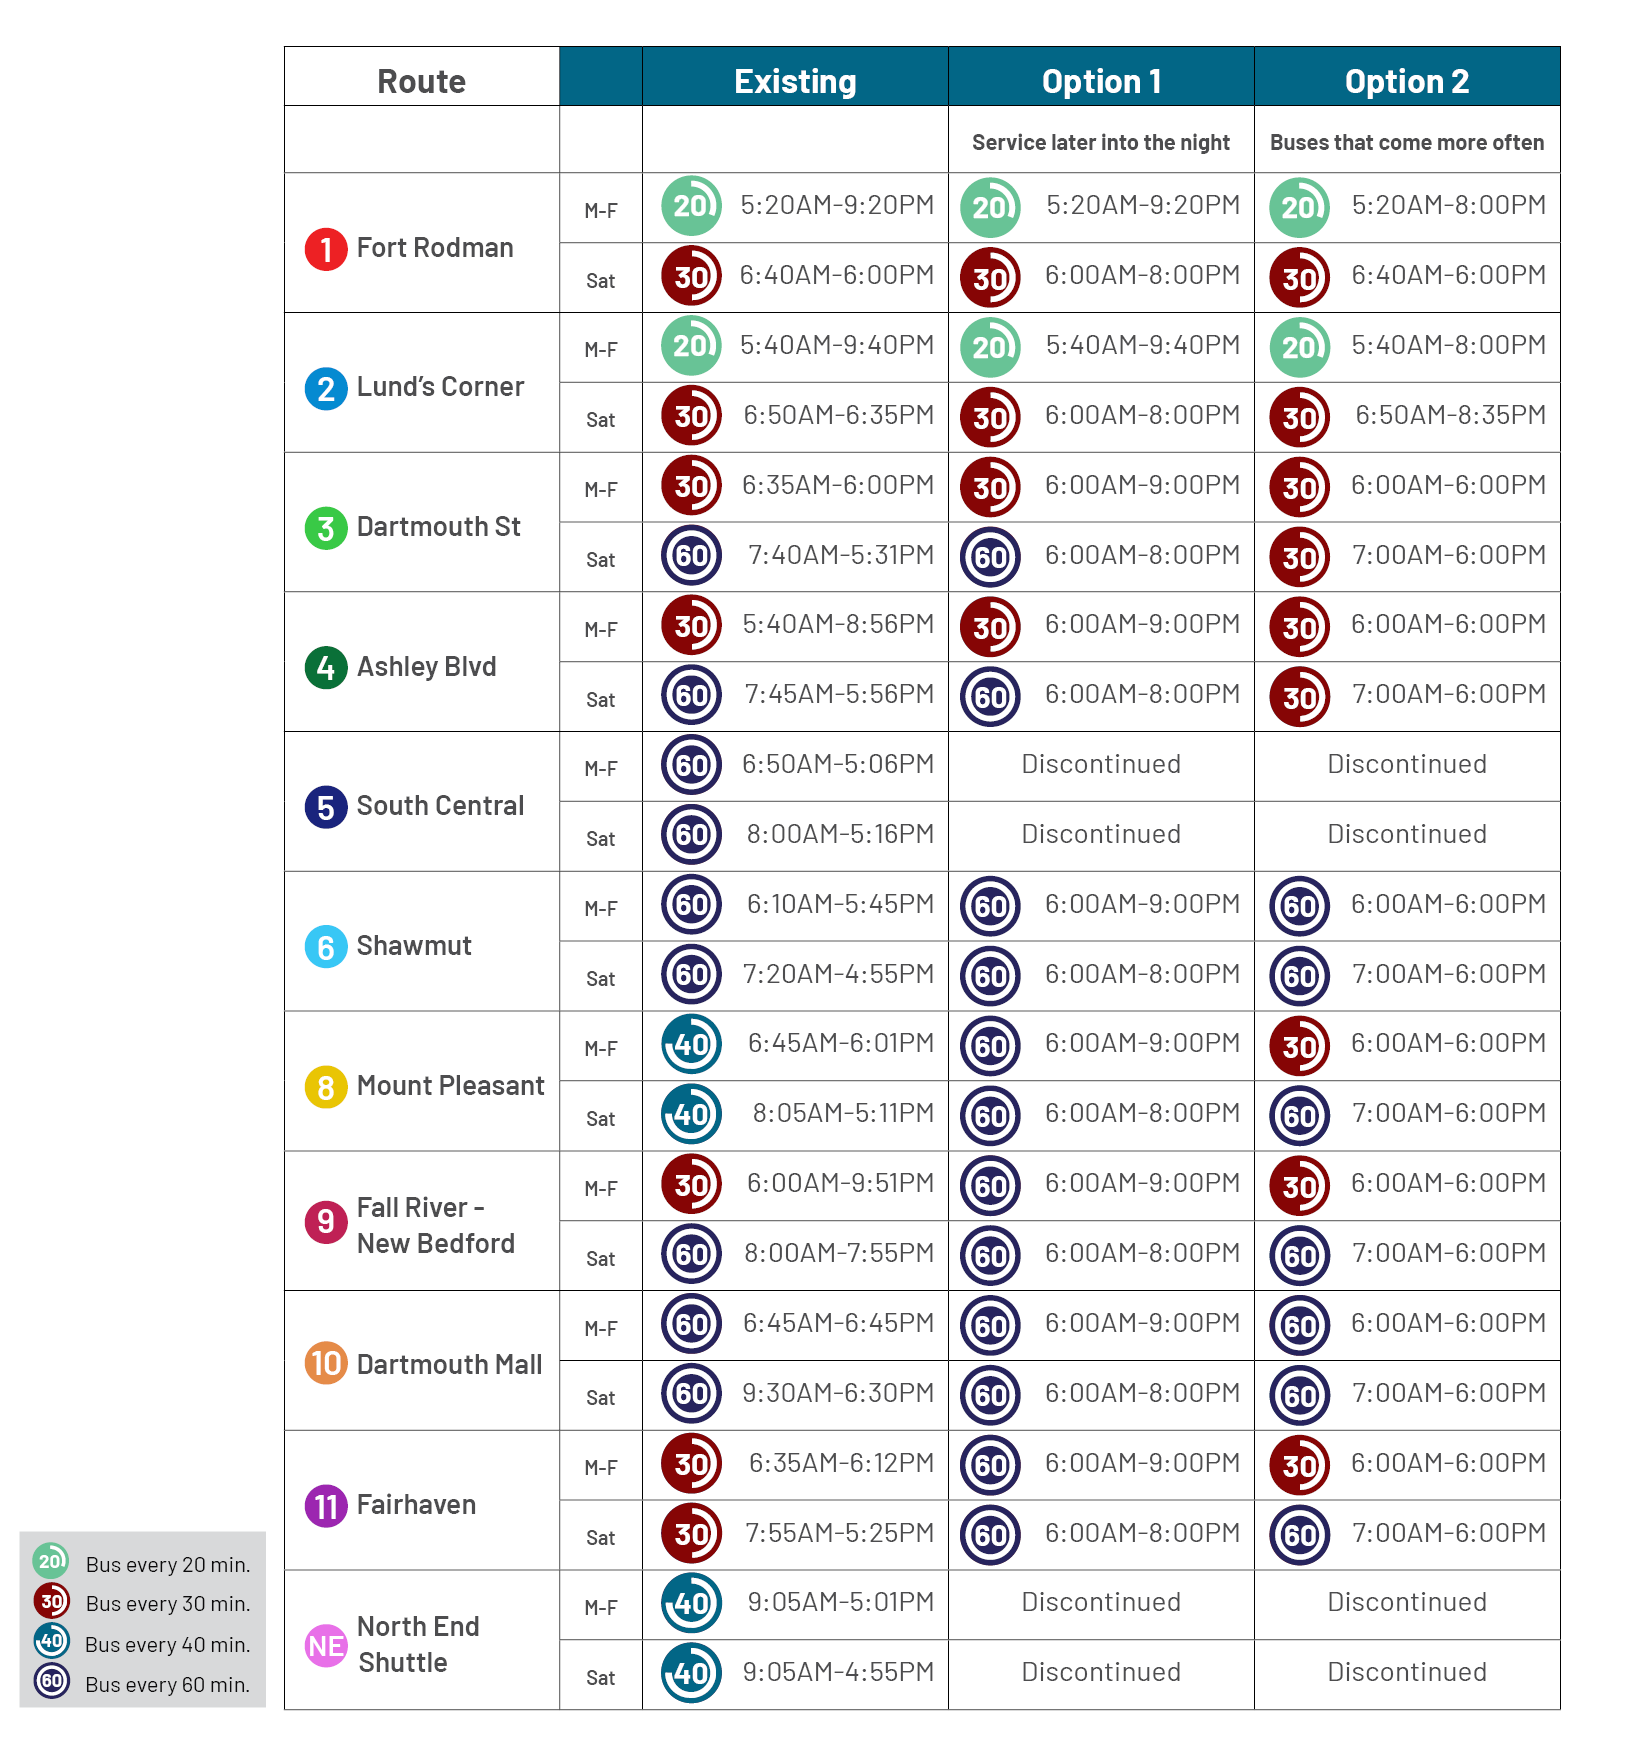Screen dimensions: 1635x1737
Task: Click the 60-minute frequency icon in the legend
Action: tap(51, 1681)
